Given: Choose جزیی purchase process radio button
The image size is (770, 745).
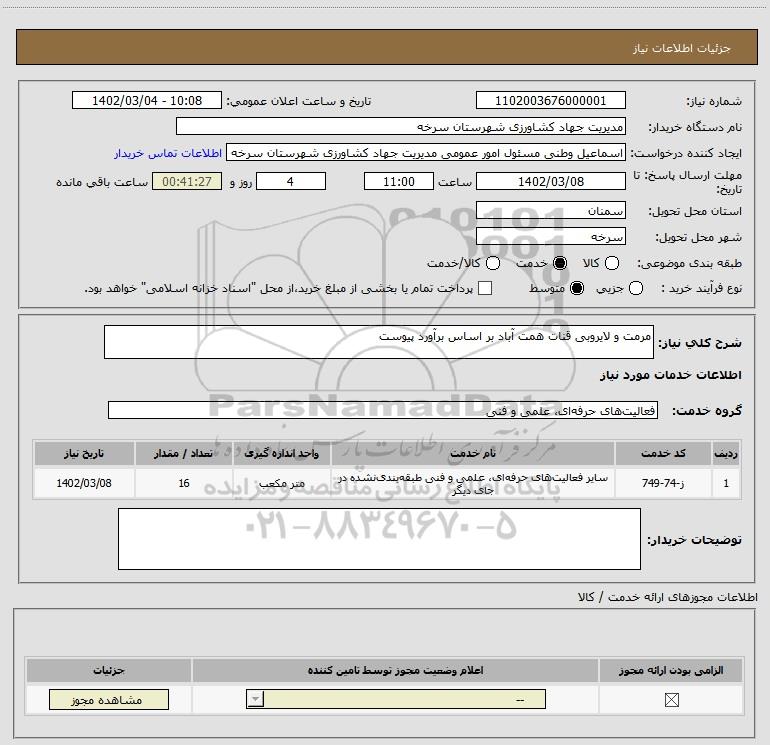Looking at the screenshot, I should (635, 288).
